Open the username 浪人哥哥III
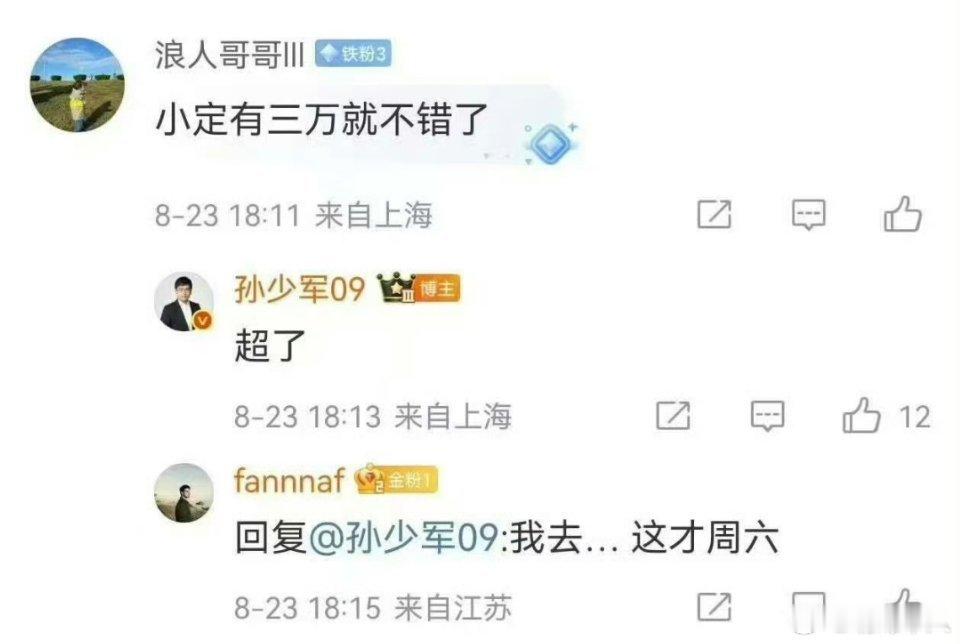The image size is (960, 644). [x=230, y=54]
